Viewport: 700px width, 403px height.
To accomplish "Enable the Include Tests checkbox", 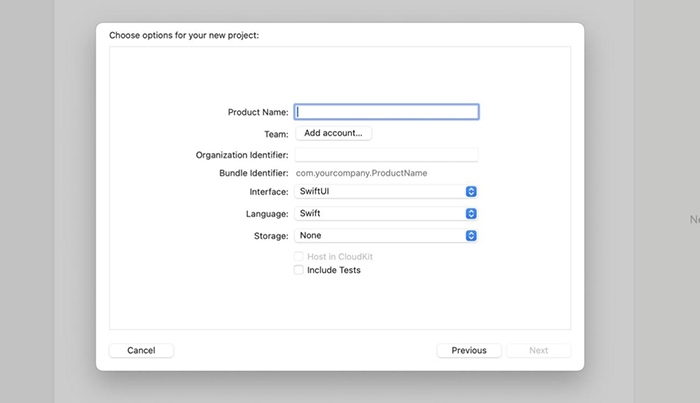I will [299, 270].
